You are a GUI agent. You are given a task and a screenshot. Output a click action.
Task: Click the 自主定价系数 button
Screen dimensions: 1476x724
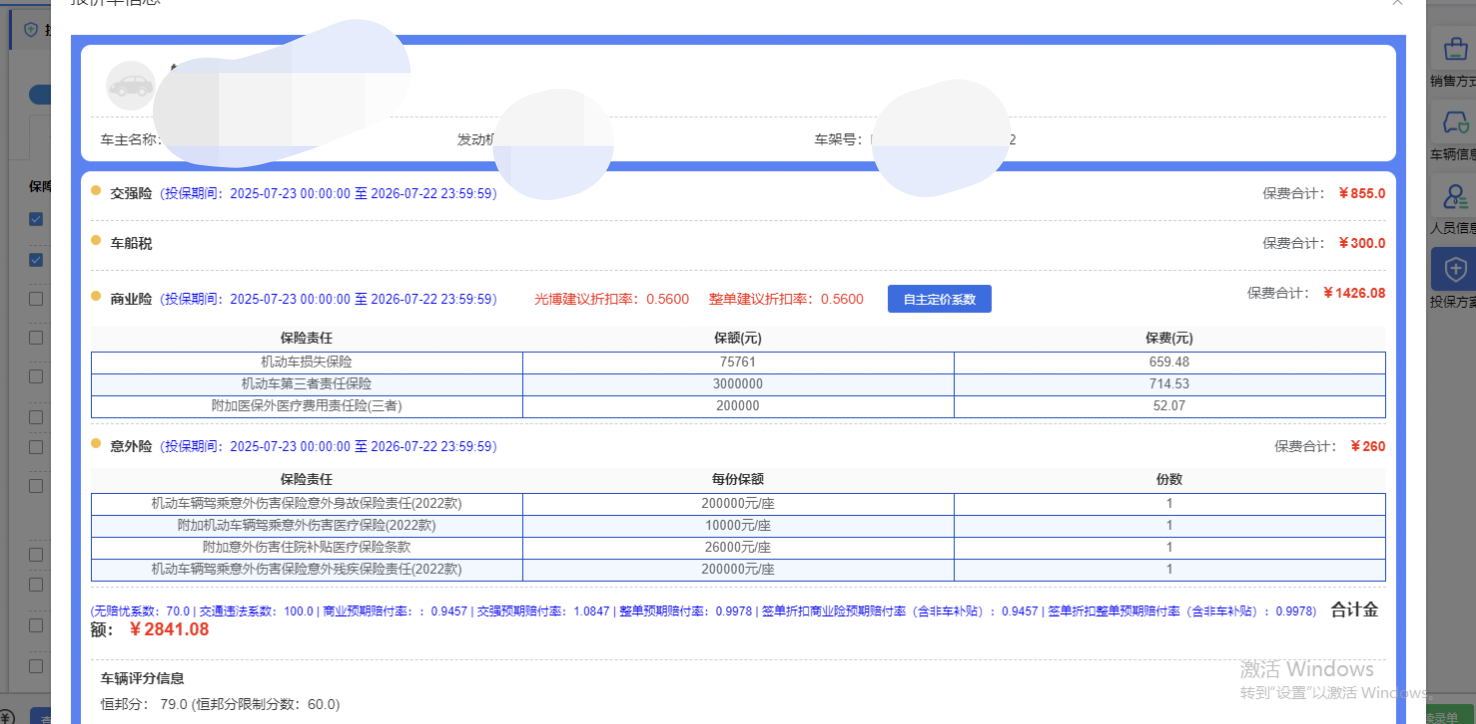(939, 299)
